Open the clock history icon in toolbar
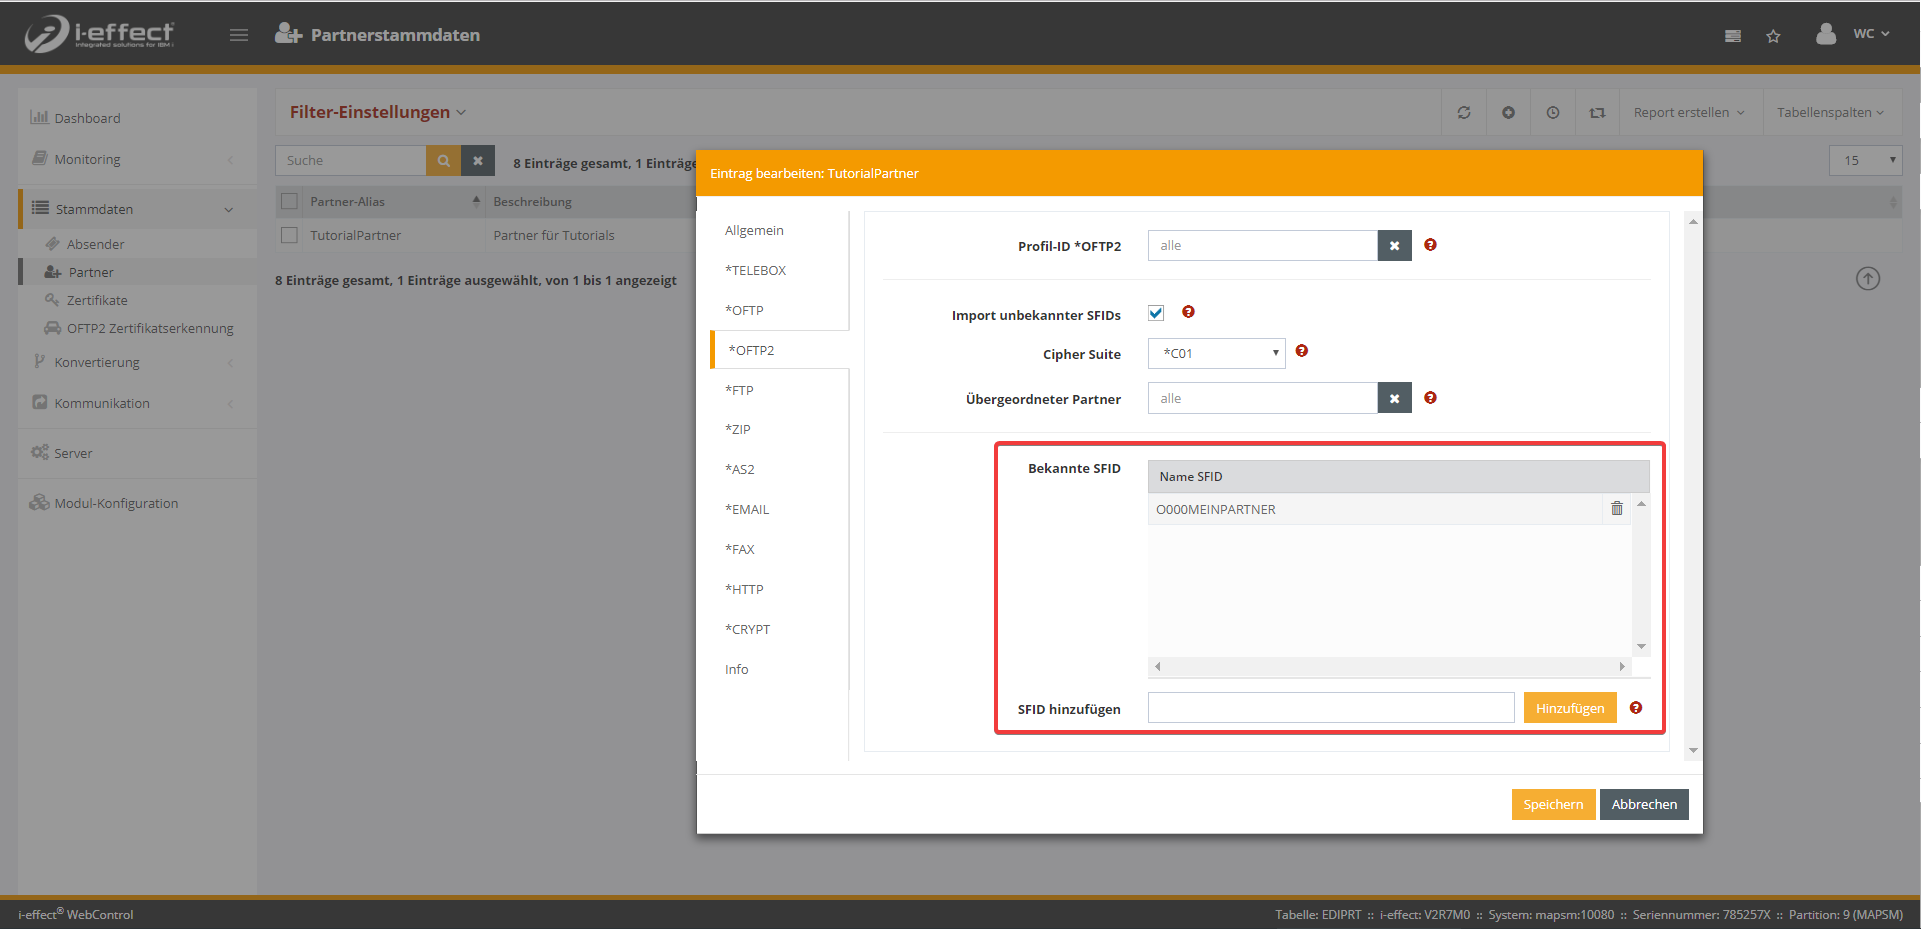The width and height of the screenshot is (1921, 929). point(1552,113)
